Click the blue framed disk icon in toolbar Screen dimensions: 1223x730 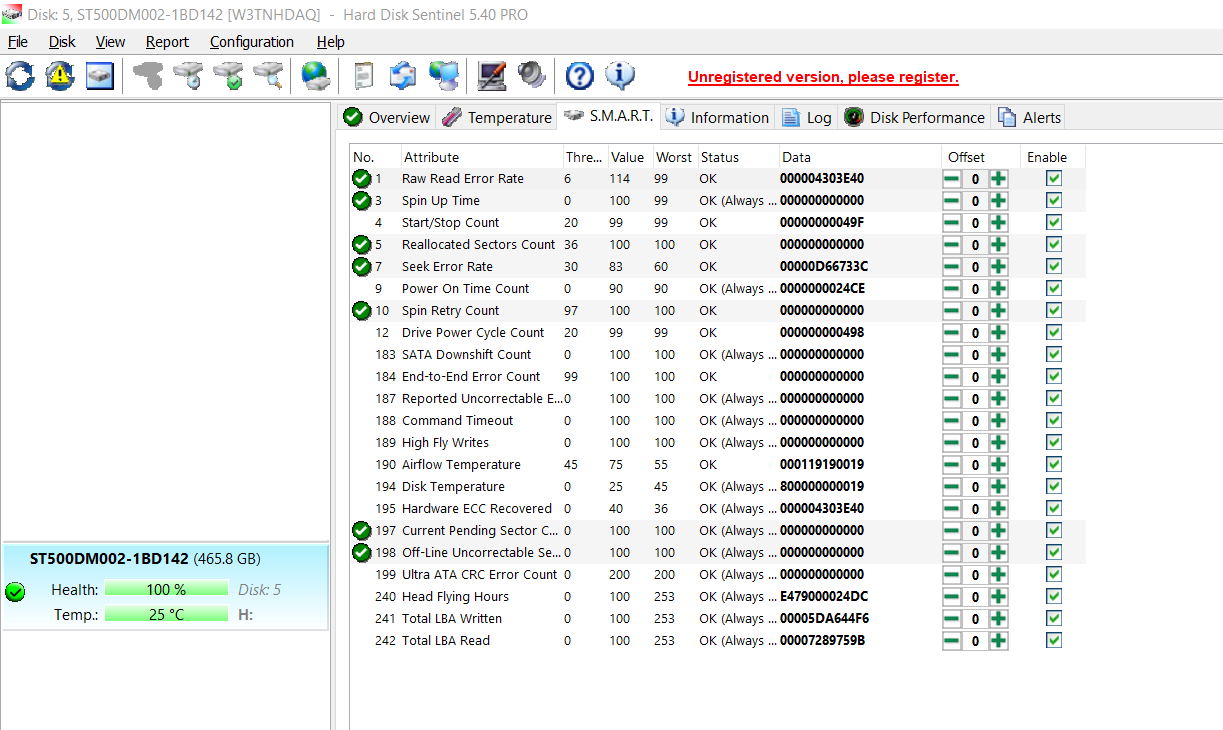pyautogui.click(x=100, y=76)
